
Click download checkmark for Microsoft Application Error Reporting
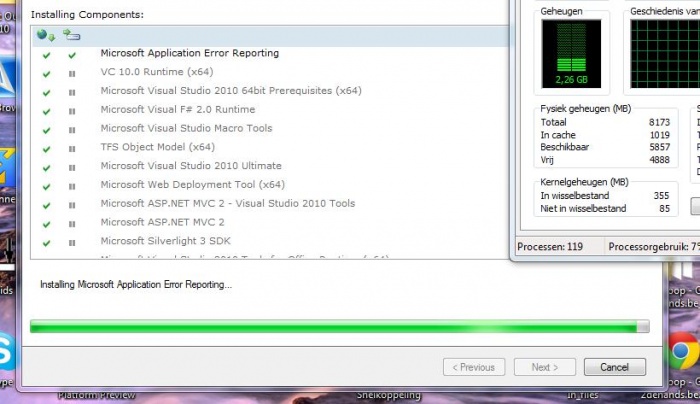coord(46,55)
